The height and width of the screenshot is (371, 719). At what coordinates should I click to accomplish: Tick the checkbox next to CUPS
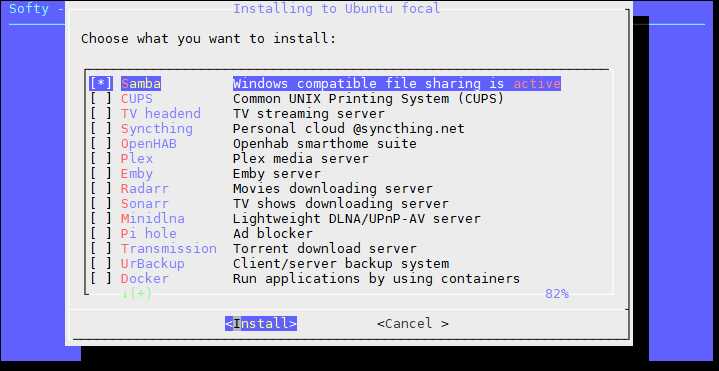[x=100, y=99]
